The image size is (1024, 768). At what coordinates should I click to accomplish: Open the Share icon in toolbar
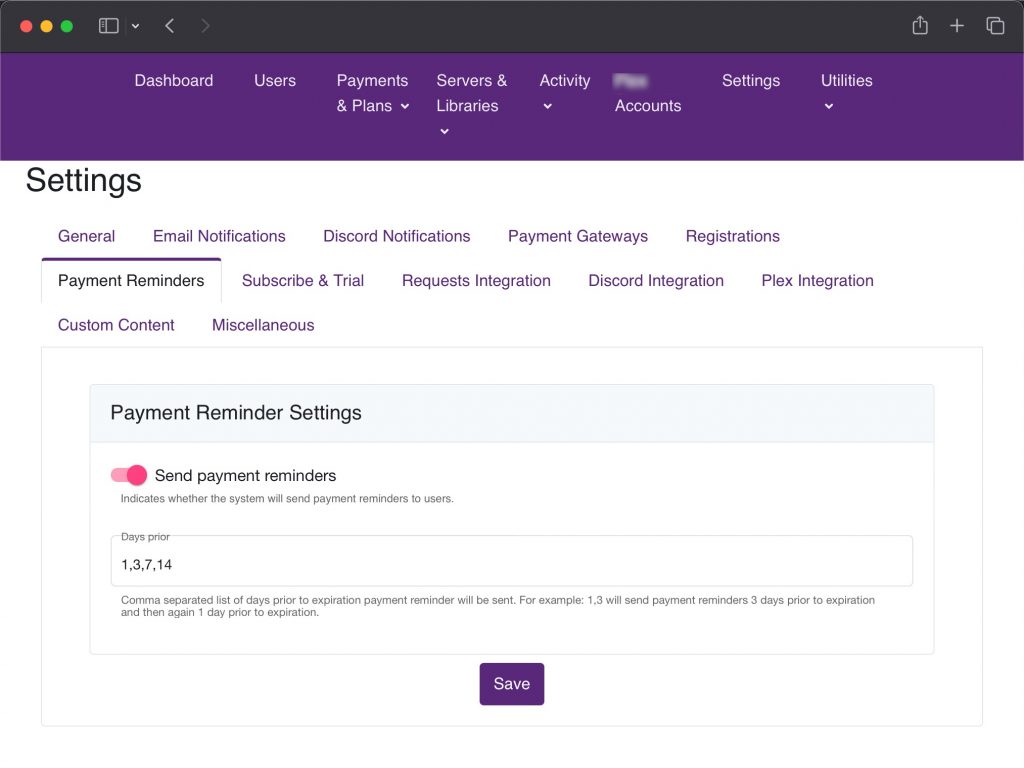[920, 26]
